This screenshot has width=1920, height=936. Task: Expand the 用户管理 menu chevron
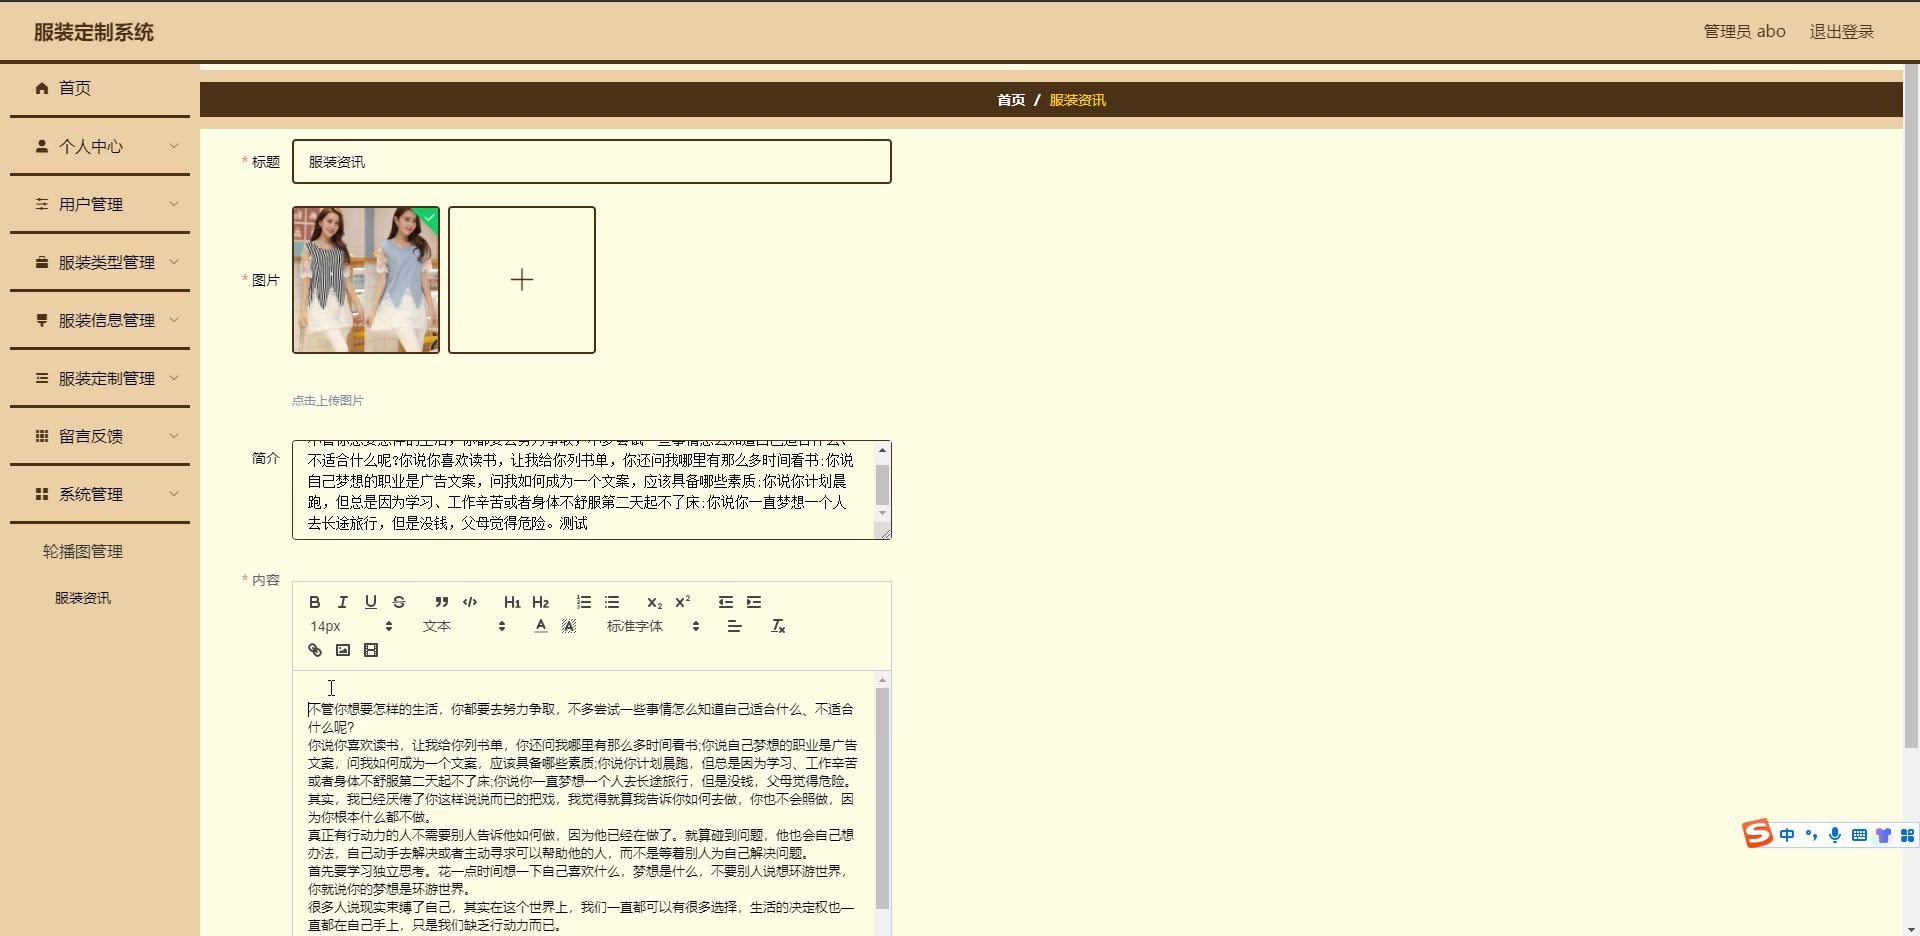pos(173,204)
